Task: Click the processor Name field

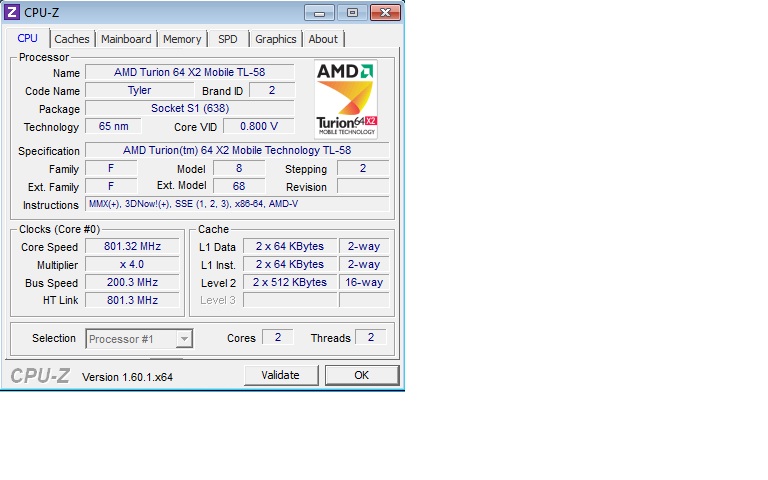Action: (189, 72)
